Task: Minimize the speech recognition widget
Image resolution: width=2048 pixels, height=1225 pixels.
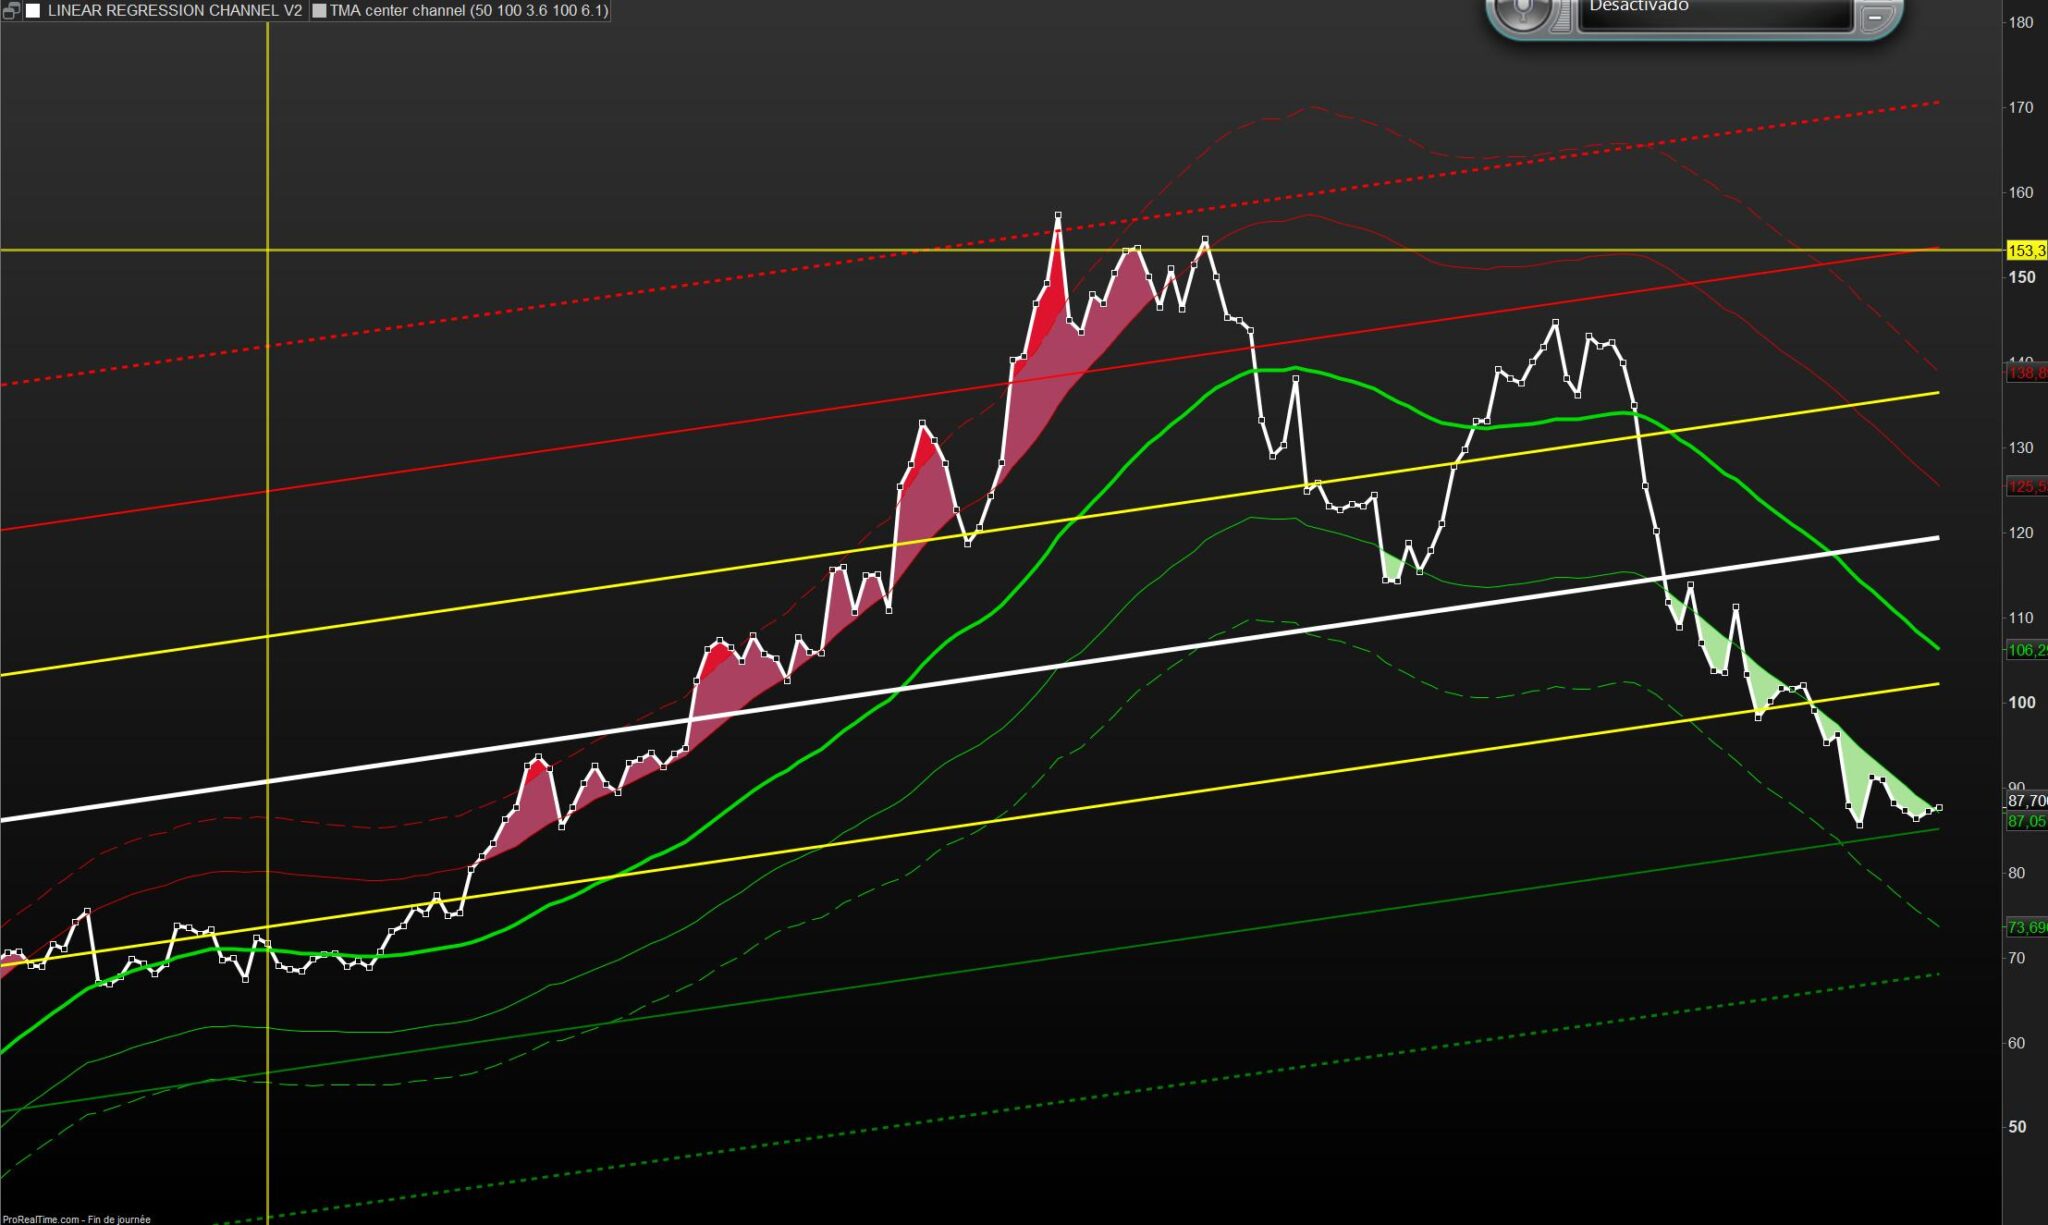Action: pos(1875,17)
